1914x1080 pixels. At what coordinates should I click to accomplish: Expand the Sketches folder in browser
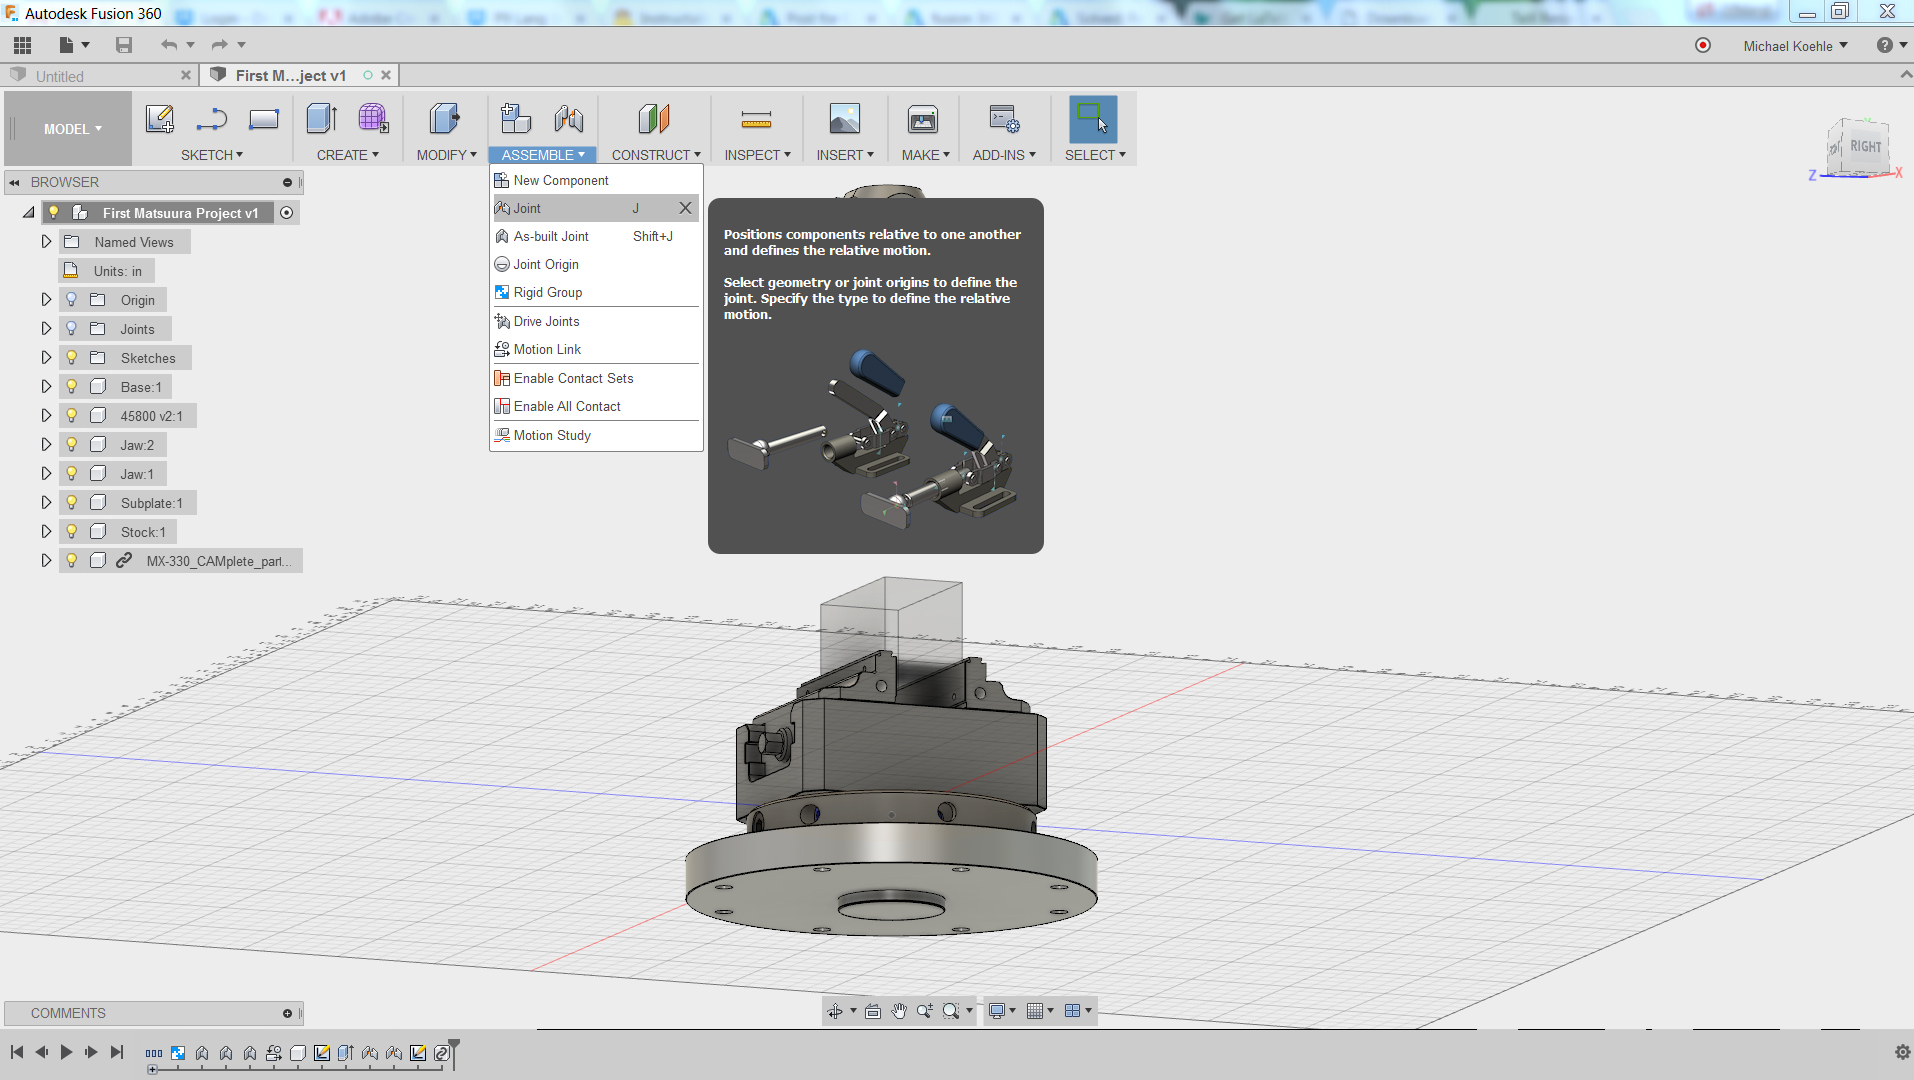pos(46,358)
